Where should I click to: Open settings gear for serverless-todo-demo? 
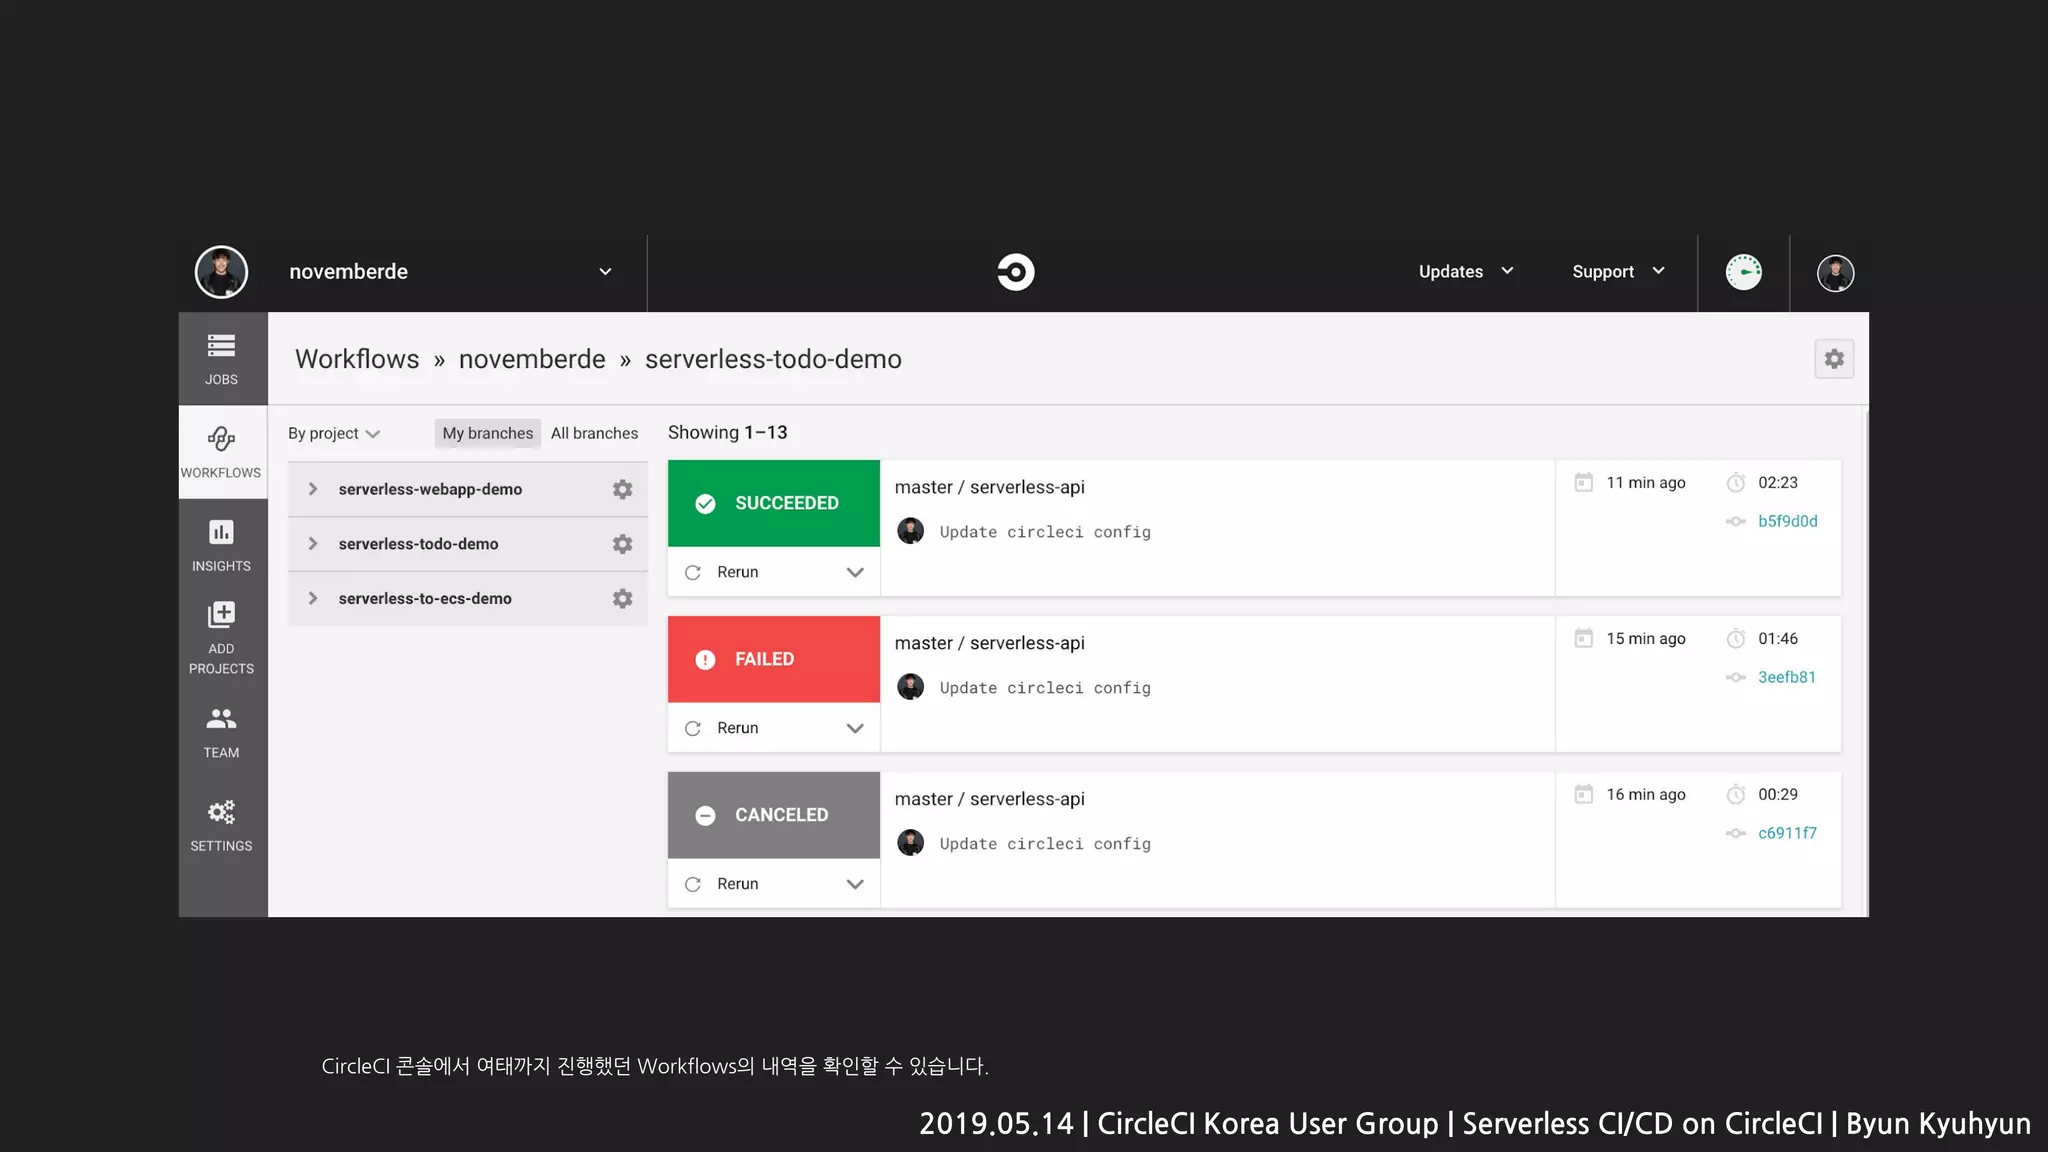622,544
